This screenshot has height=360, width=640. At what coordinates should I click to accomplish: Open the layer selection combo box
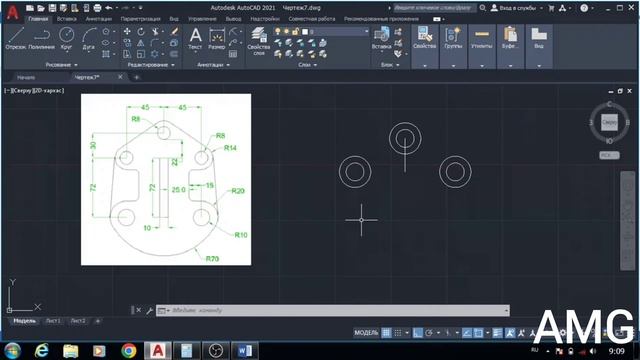(321, 31)
